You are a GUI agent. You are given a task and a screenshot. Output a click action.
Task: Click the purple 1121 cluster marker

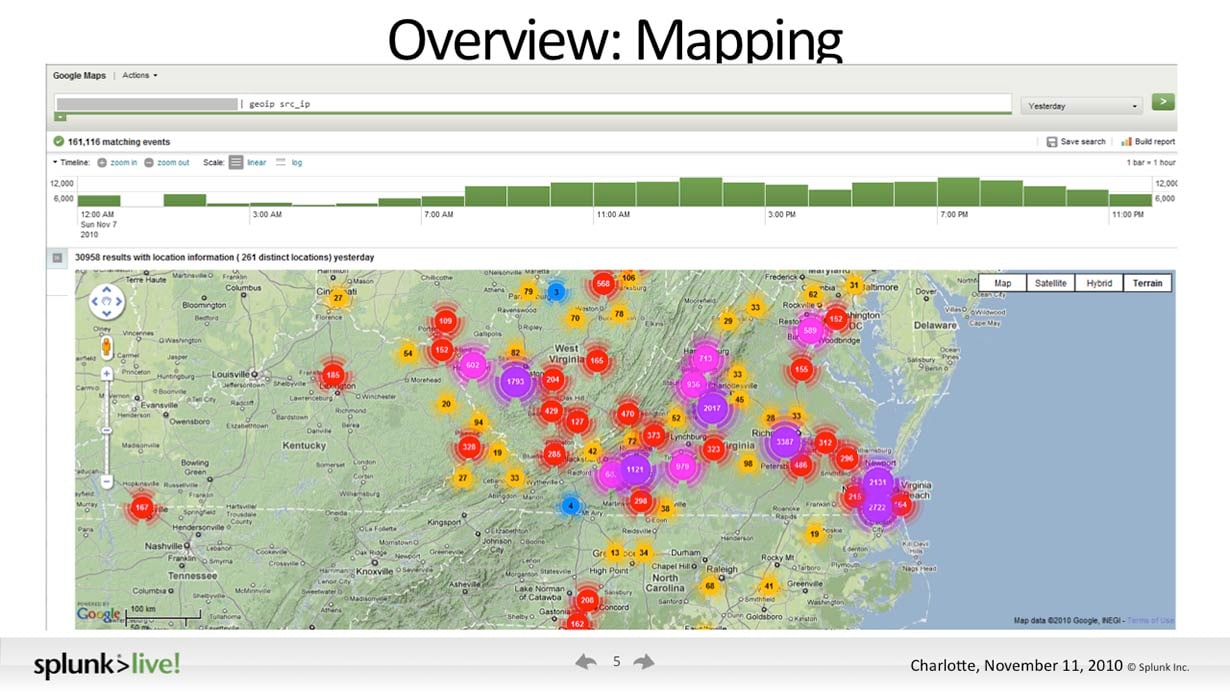635,468
